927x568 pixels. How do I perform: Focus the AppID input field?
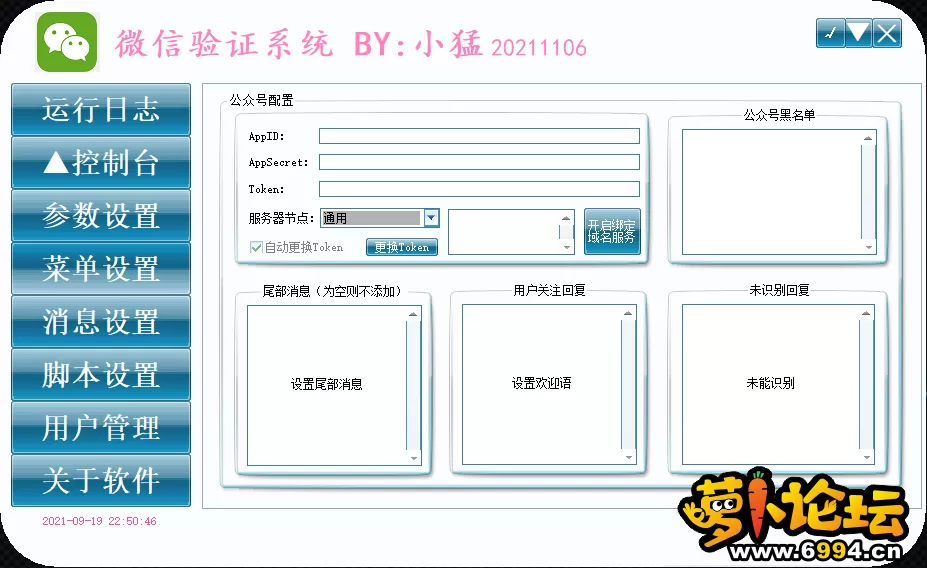point(479,136)
